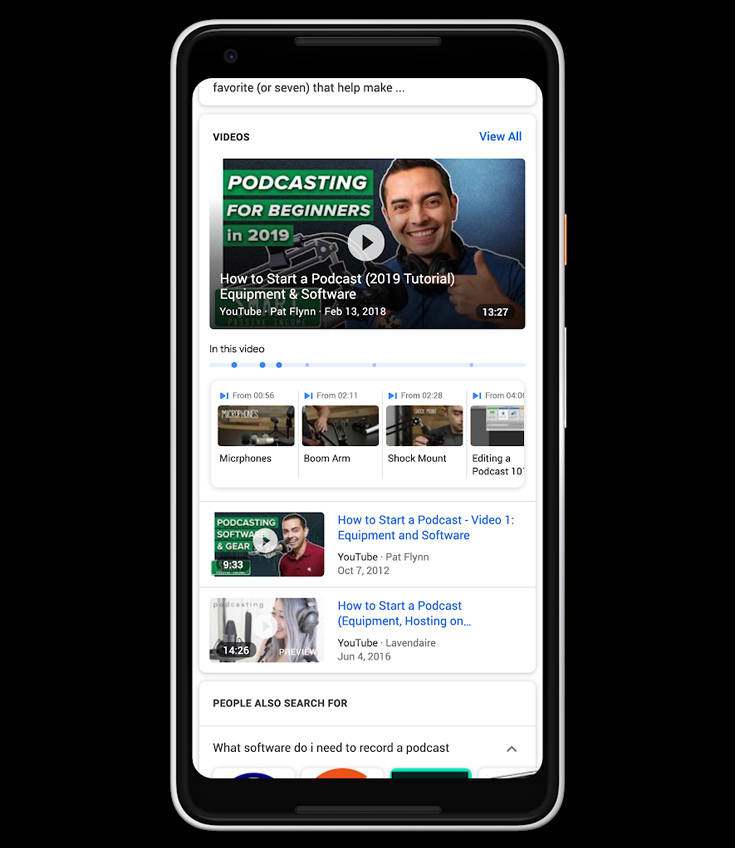The image size is (735, 848).
Task: Click skip icon next to From 04:08
Action: (477, 396)
